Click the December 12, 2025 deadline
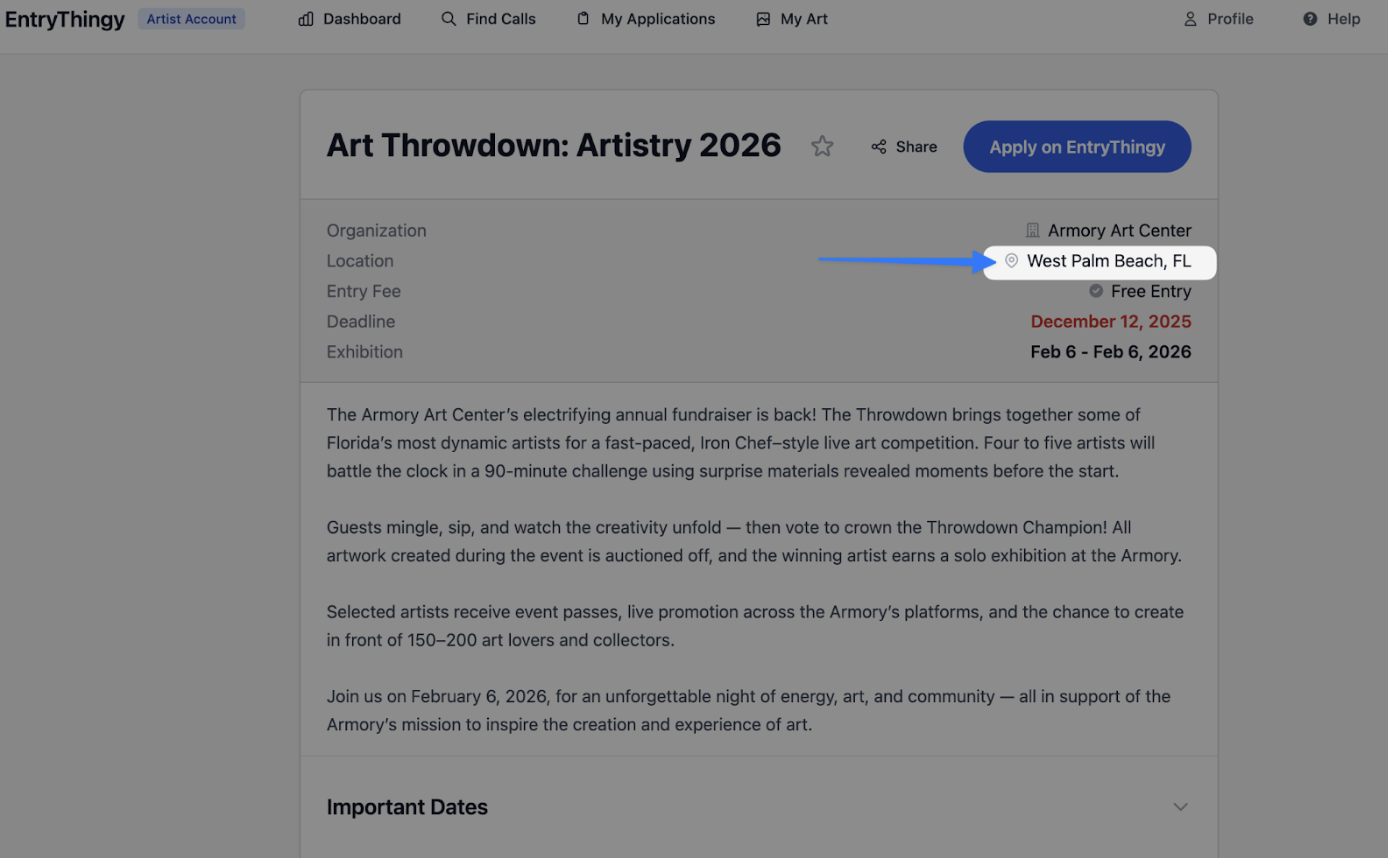 (x=1110, y=322)
